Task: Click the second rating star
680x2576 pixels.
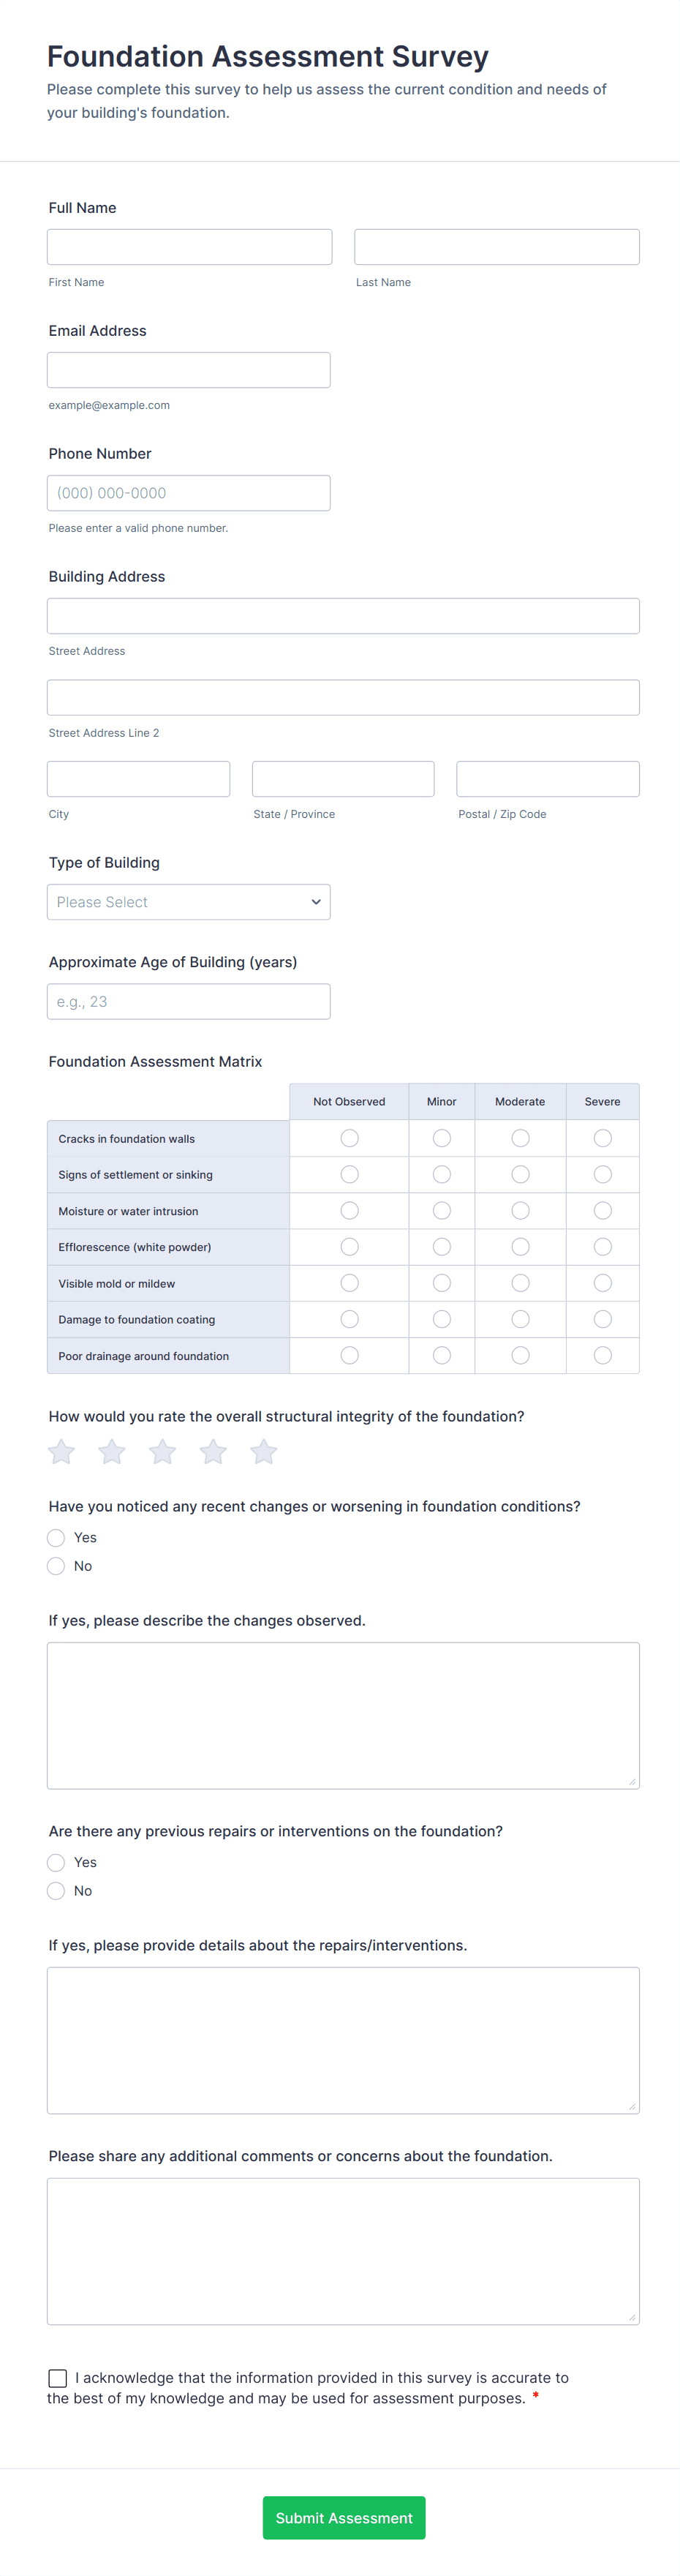Action: (x=112, y=1452)
